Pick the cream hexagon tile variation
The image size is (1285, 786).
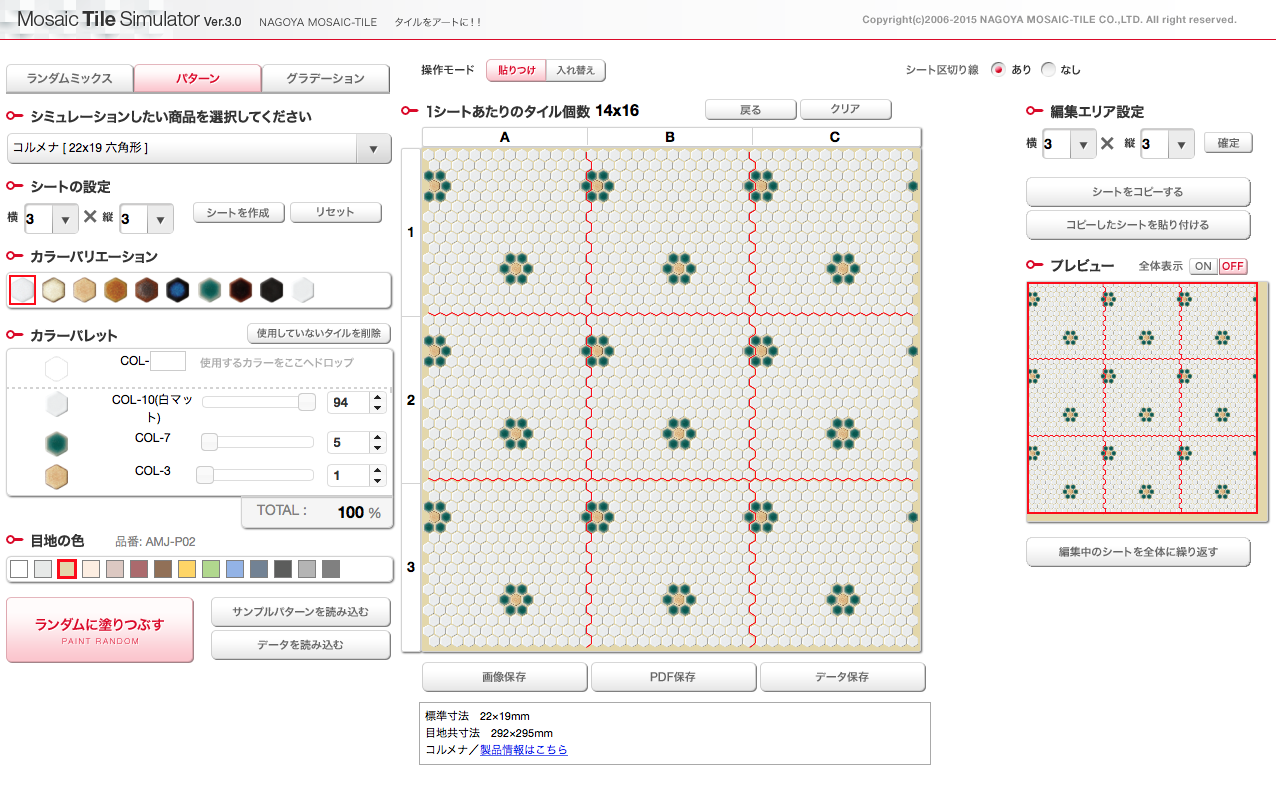coord(54,290)
